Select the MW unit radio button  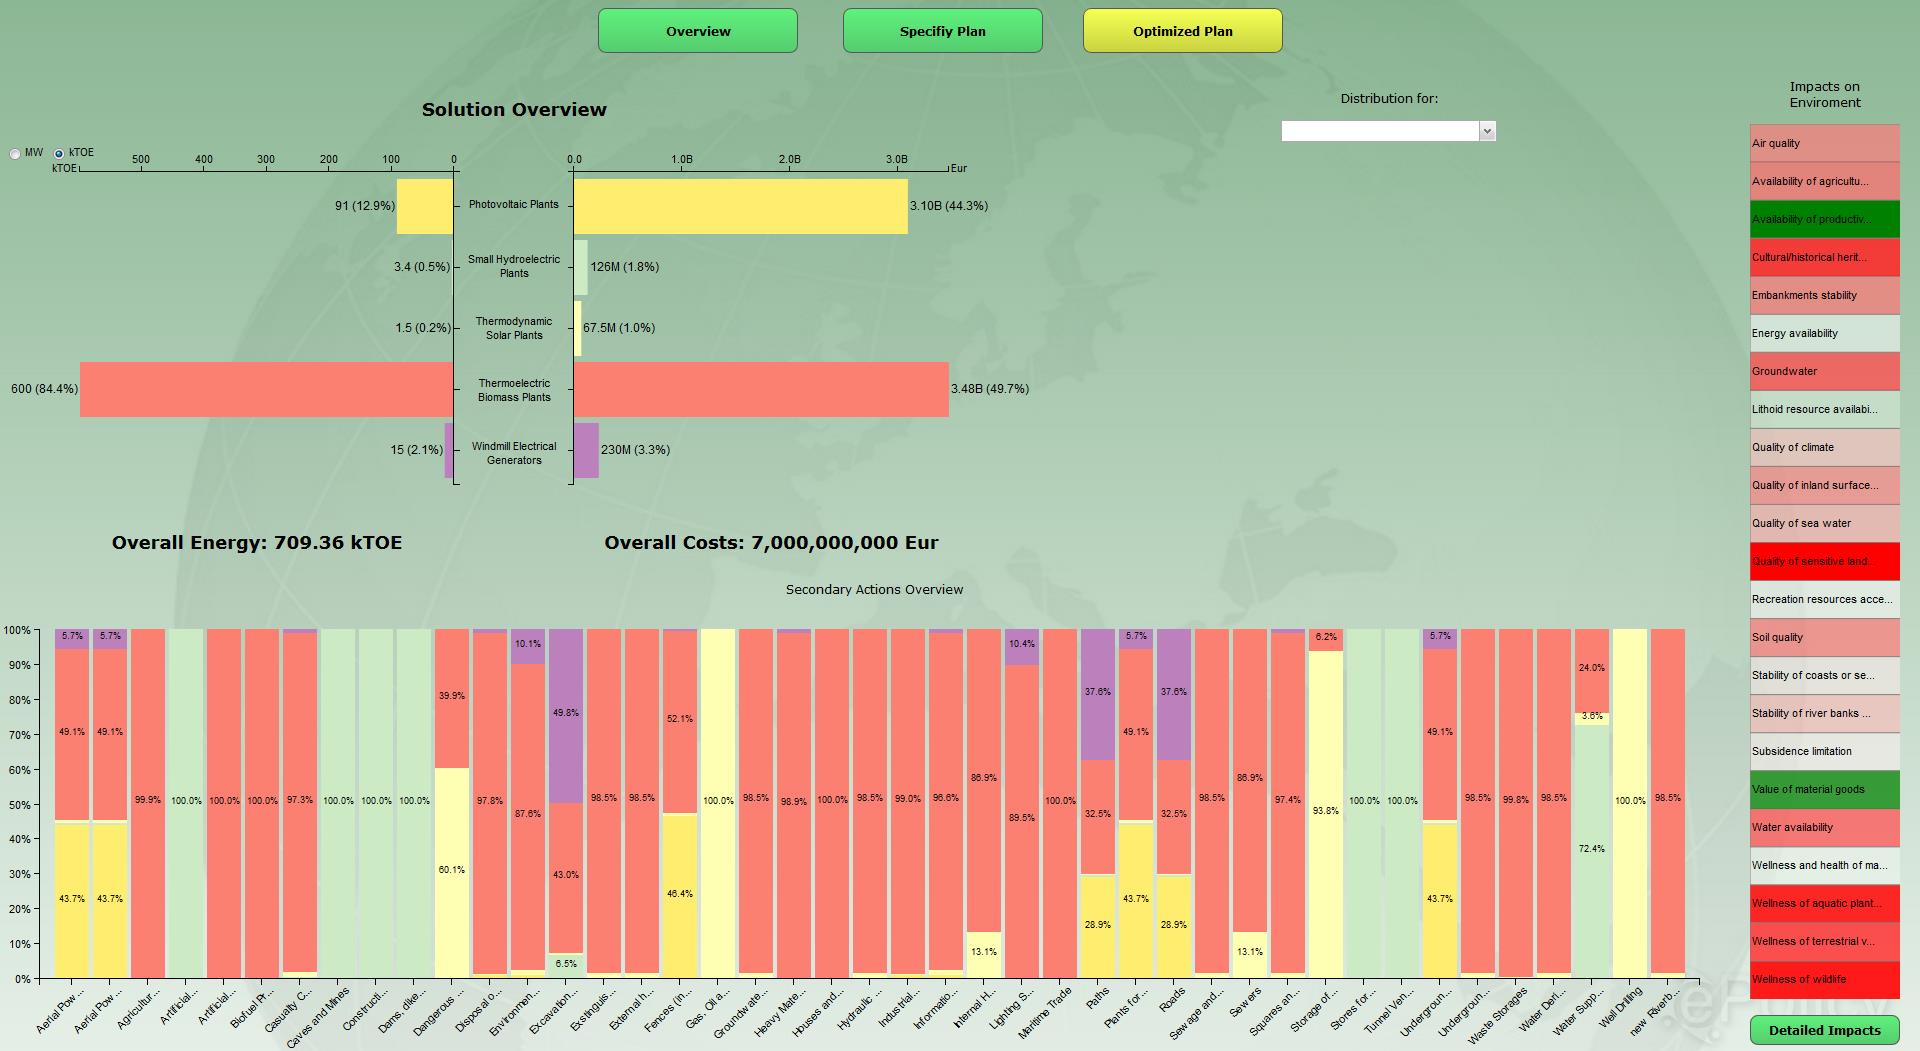pyautogui.click(x=15, y=154)
